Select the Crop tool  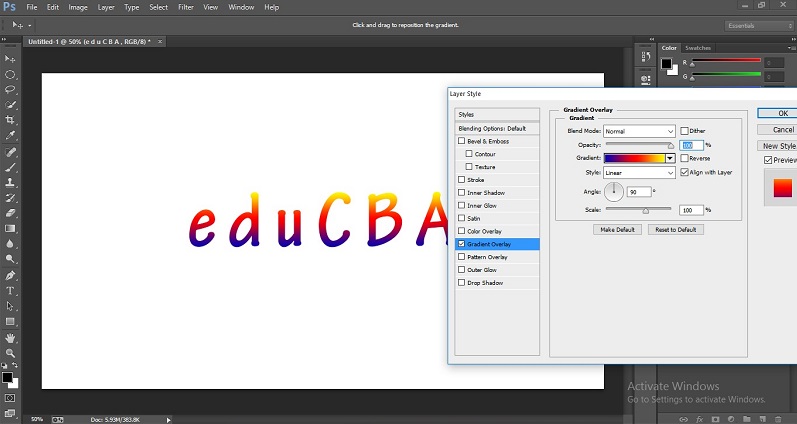tap(10, 120)
